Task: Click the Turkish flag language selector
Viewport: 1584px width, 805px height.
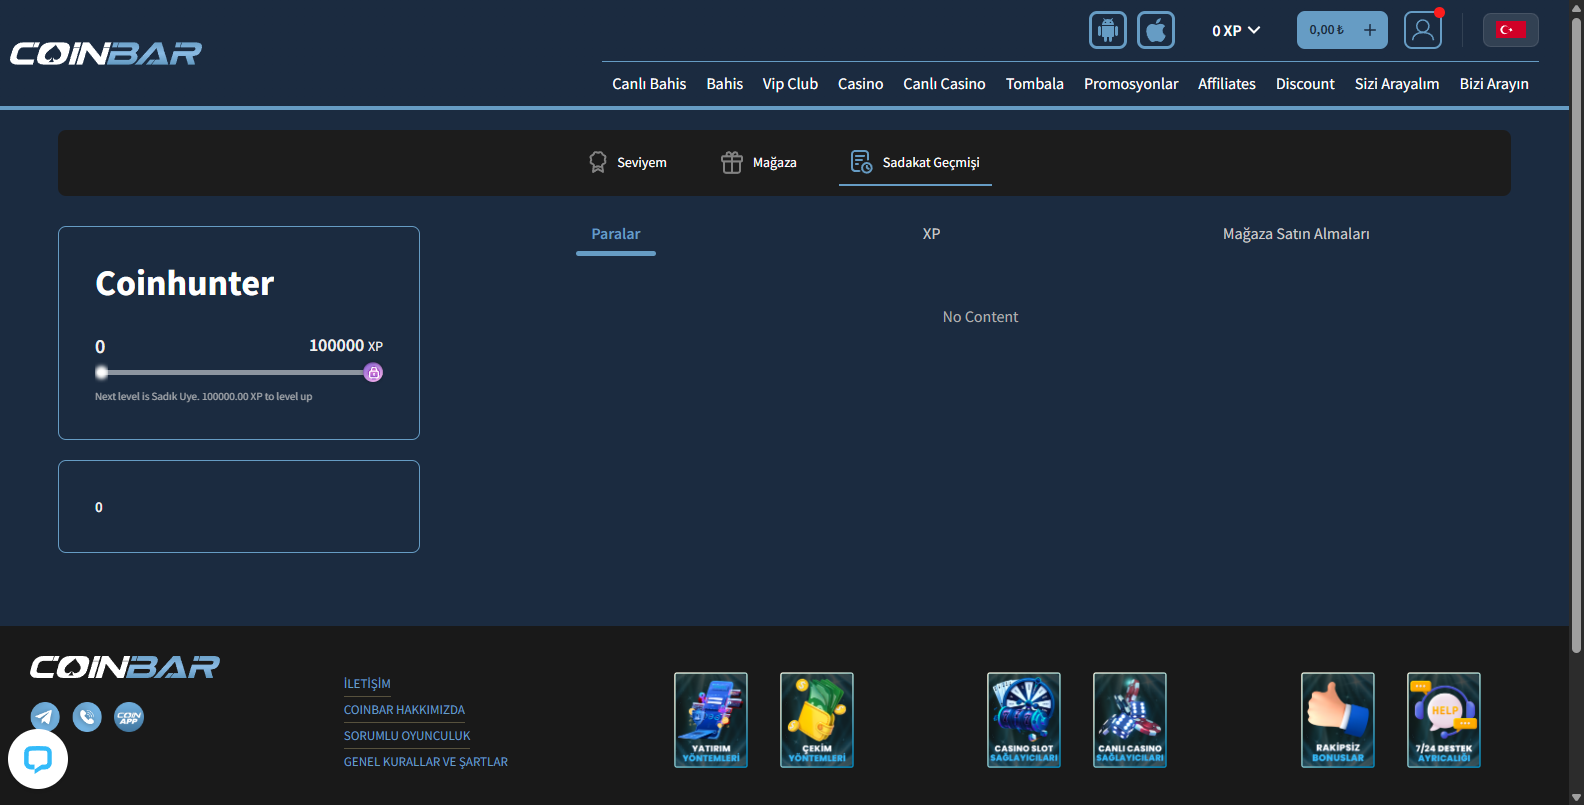Action: point(1510,30)
